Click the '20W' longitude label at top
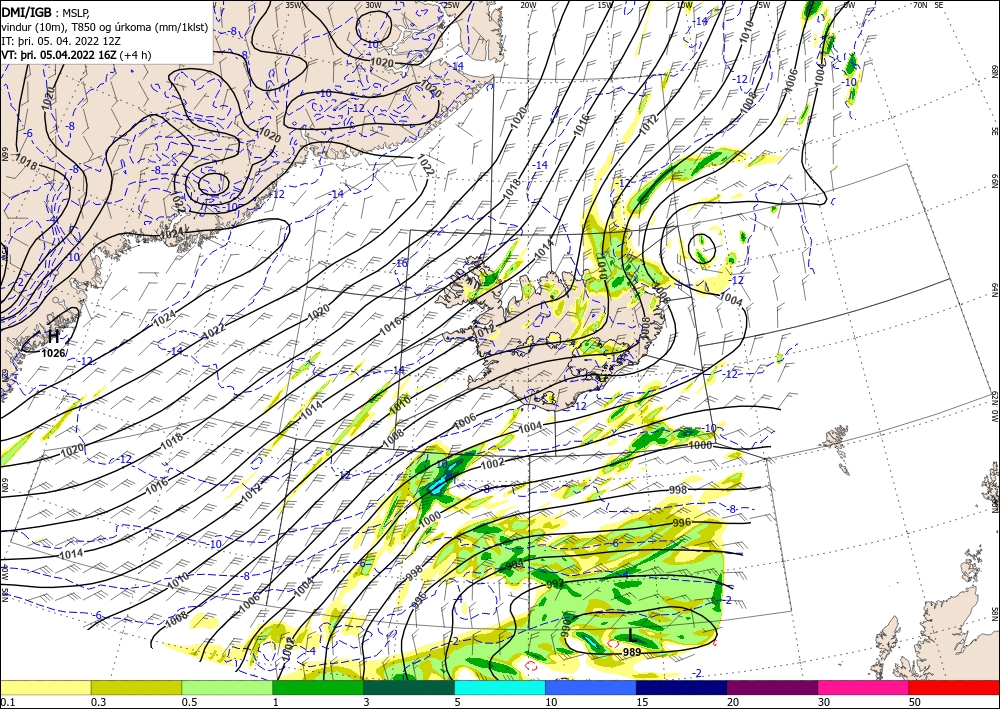The height and width of the screenshot is (709, 1000). [x=527, y=4]
